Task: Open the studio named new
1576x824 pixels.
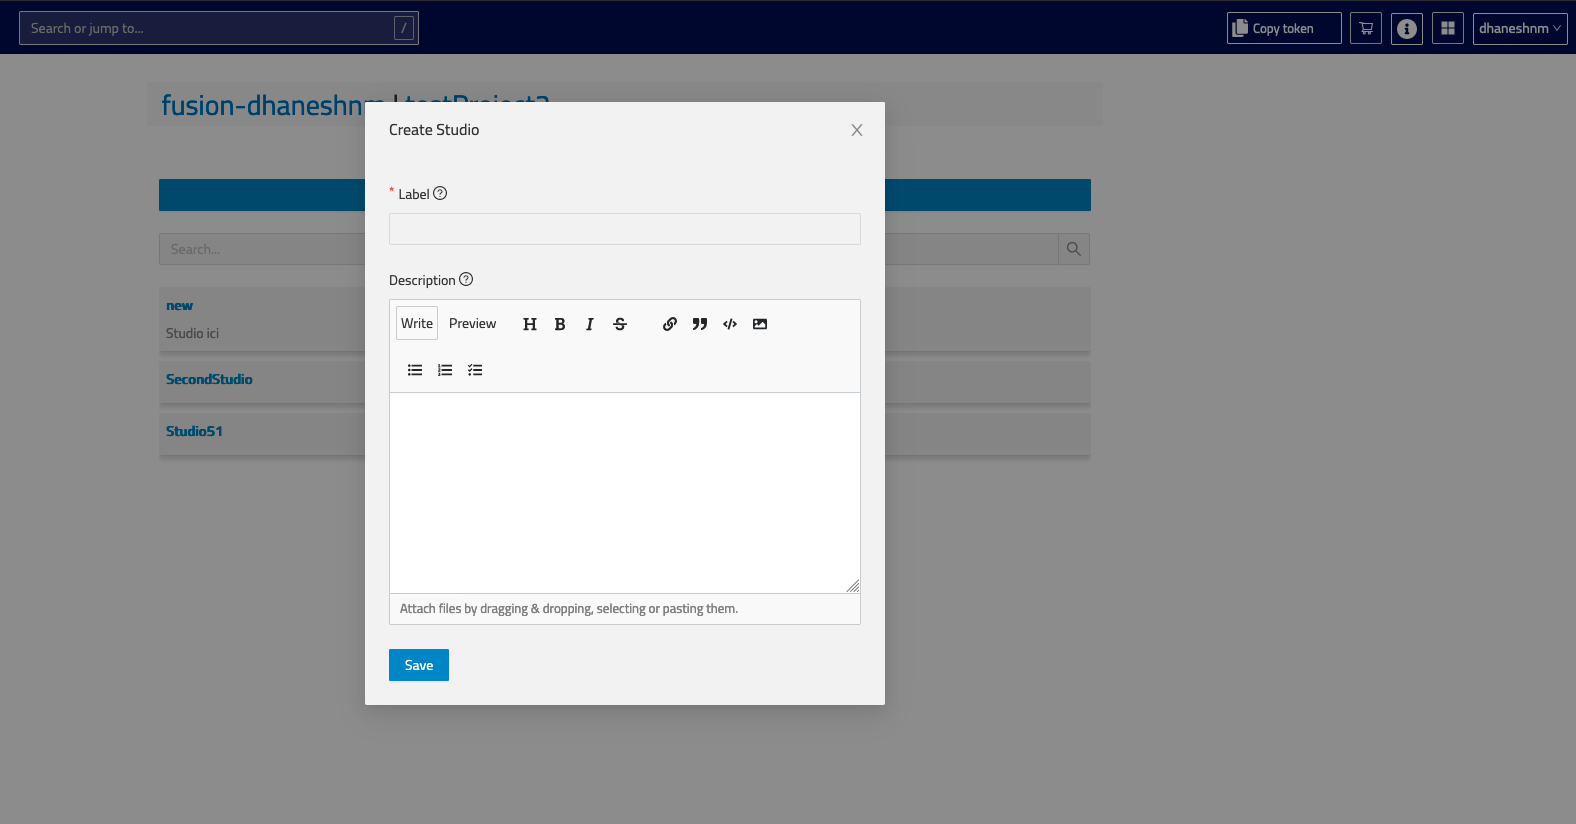Action: [180, 305]
